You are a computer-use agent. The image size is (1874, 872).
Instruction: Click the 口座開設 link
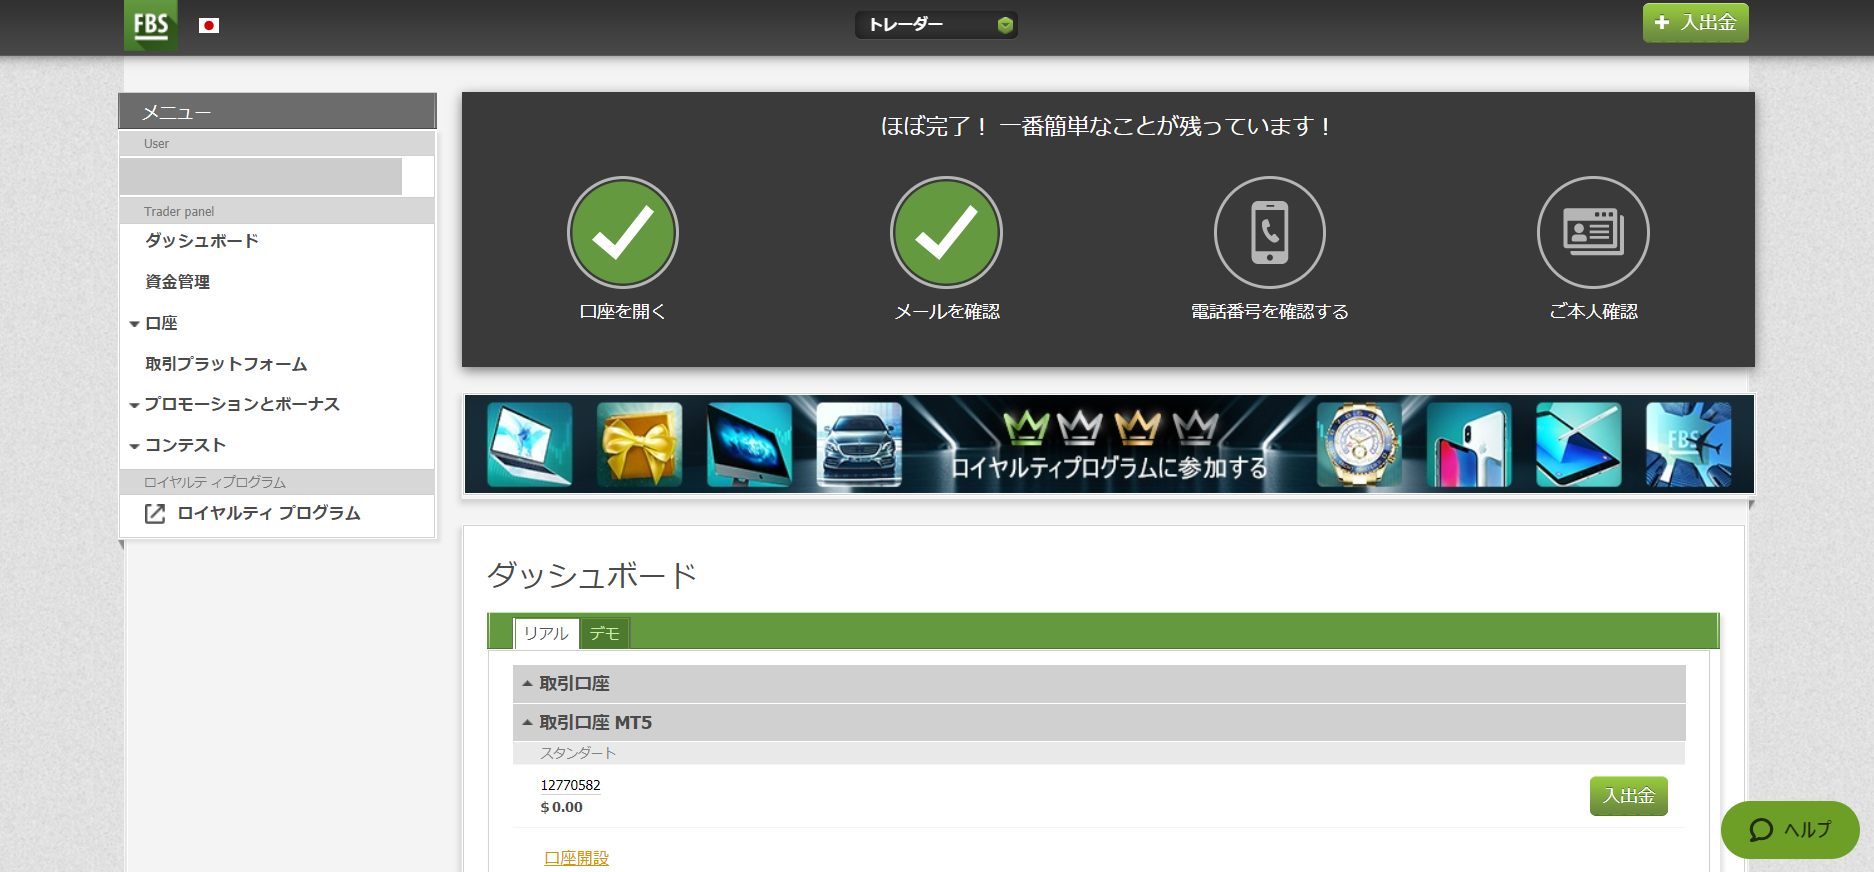[576, 858]
